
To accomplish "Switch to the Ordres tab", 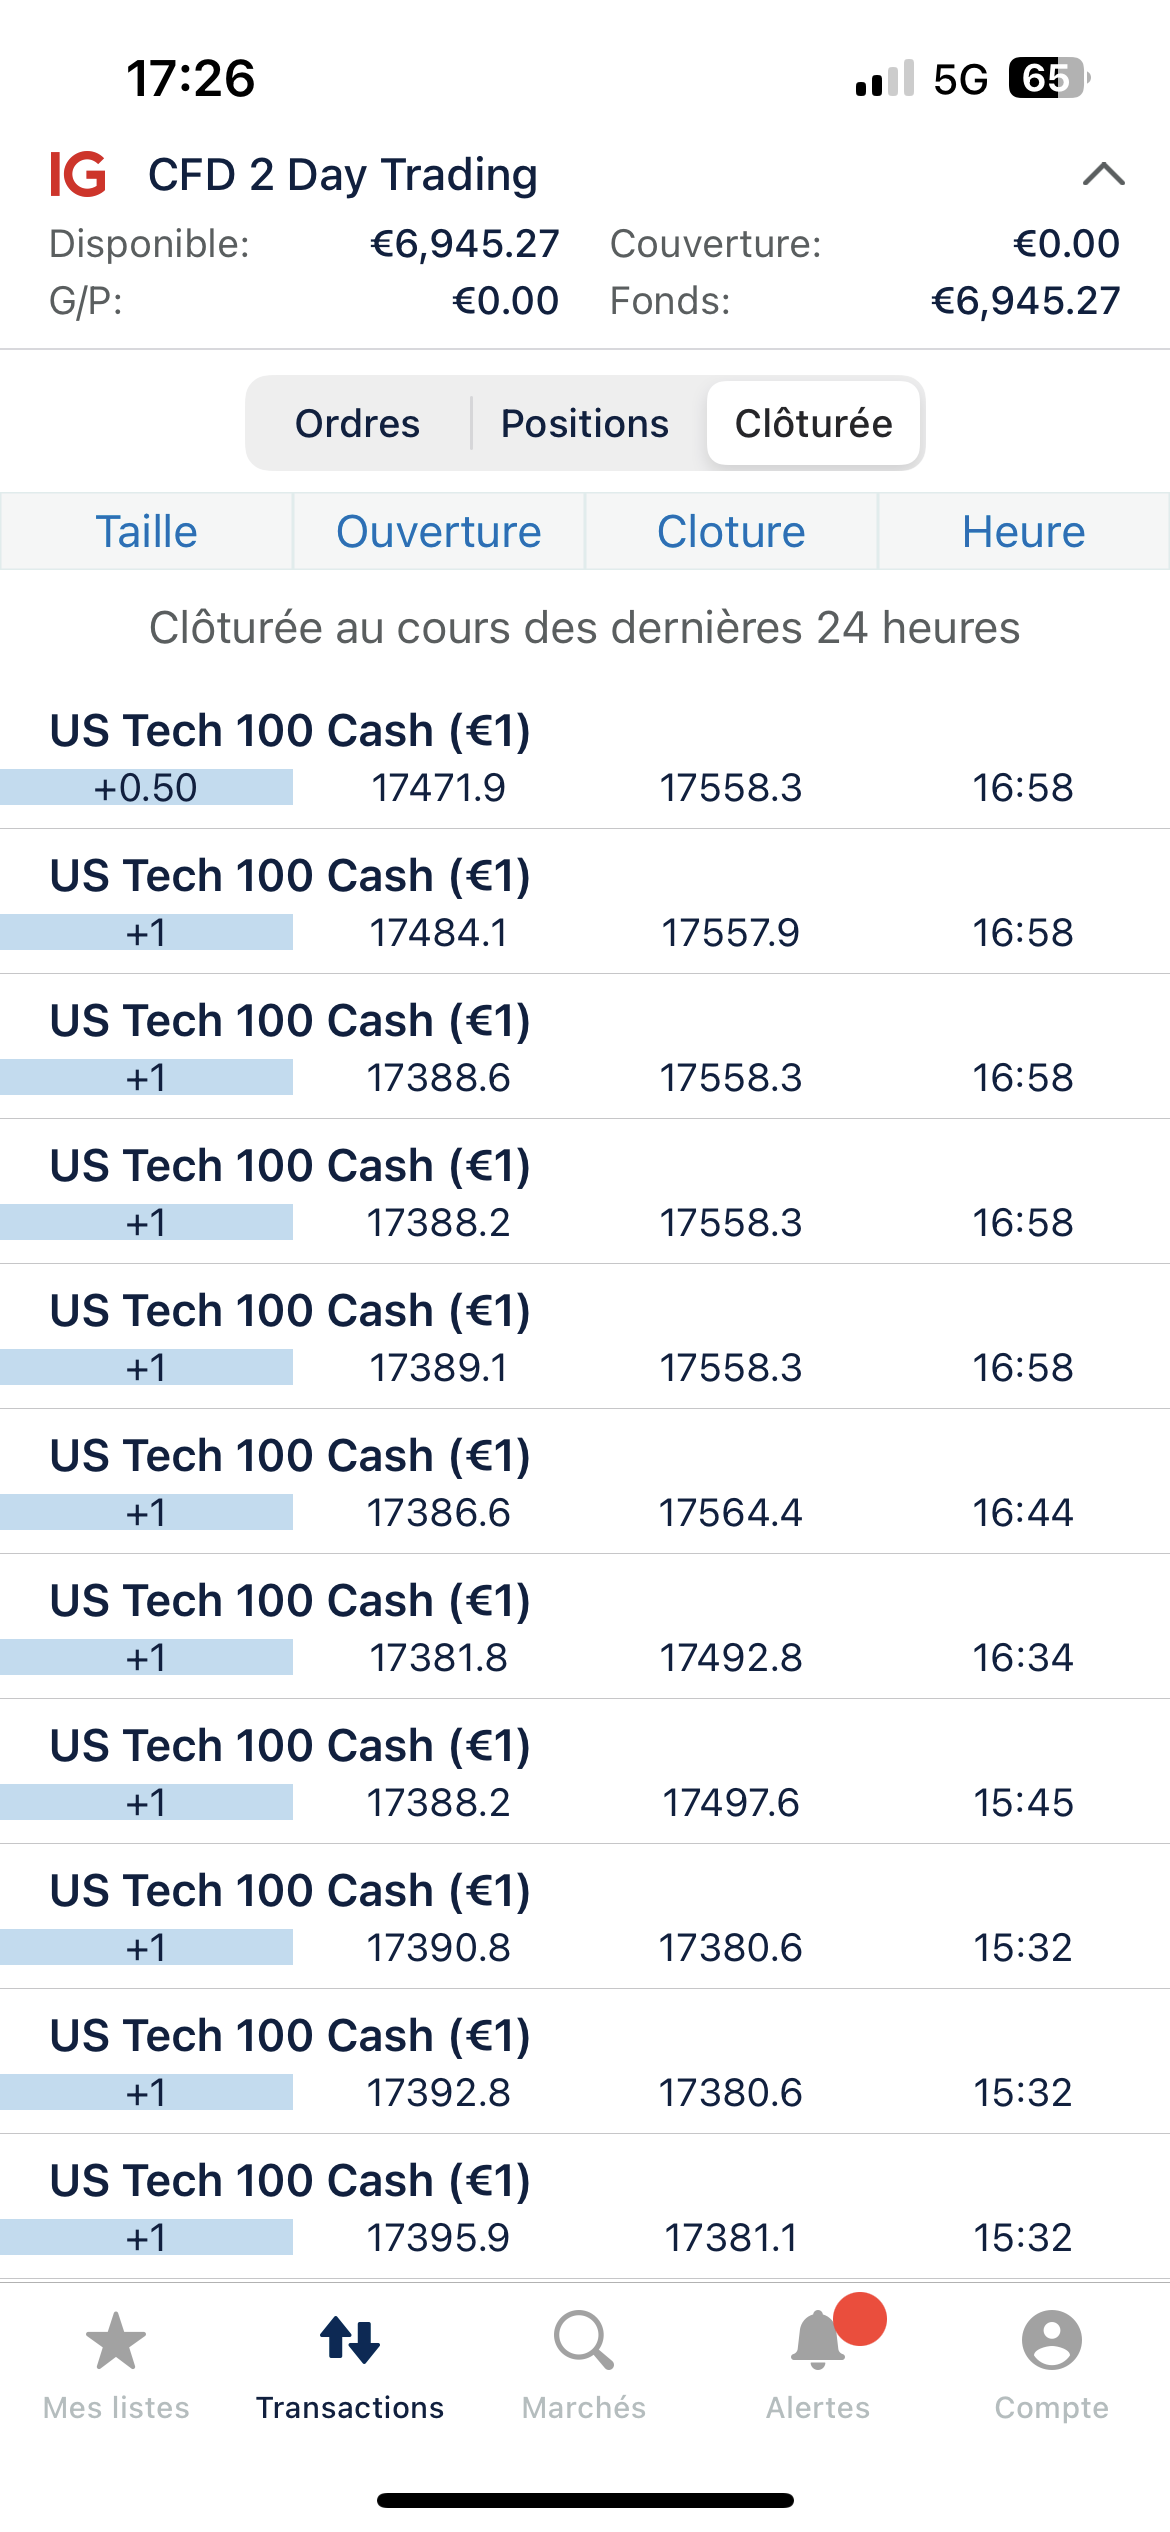I will click(x=357, y=423).
